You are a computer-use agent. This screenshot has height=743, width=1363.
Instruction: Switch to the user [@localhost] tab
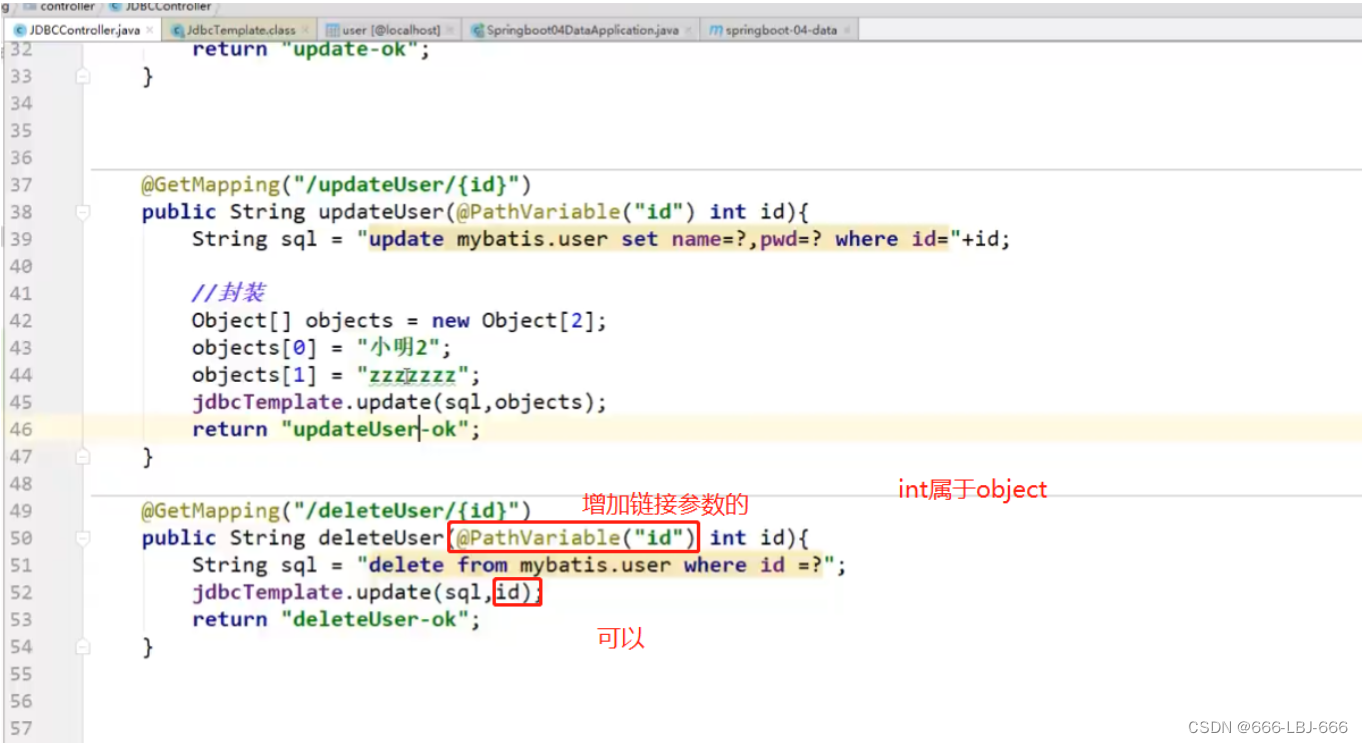coord(391,30)
